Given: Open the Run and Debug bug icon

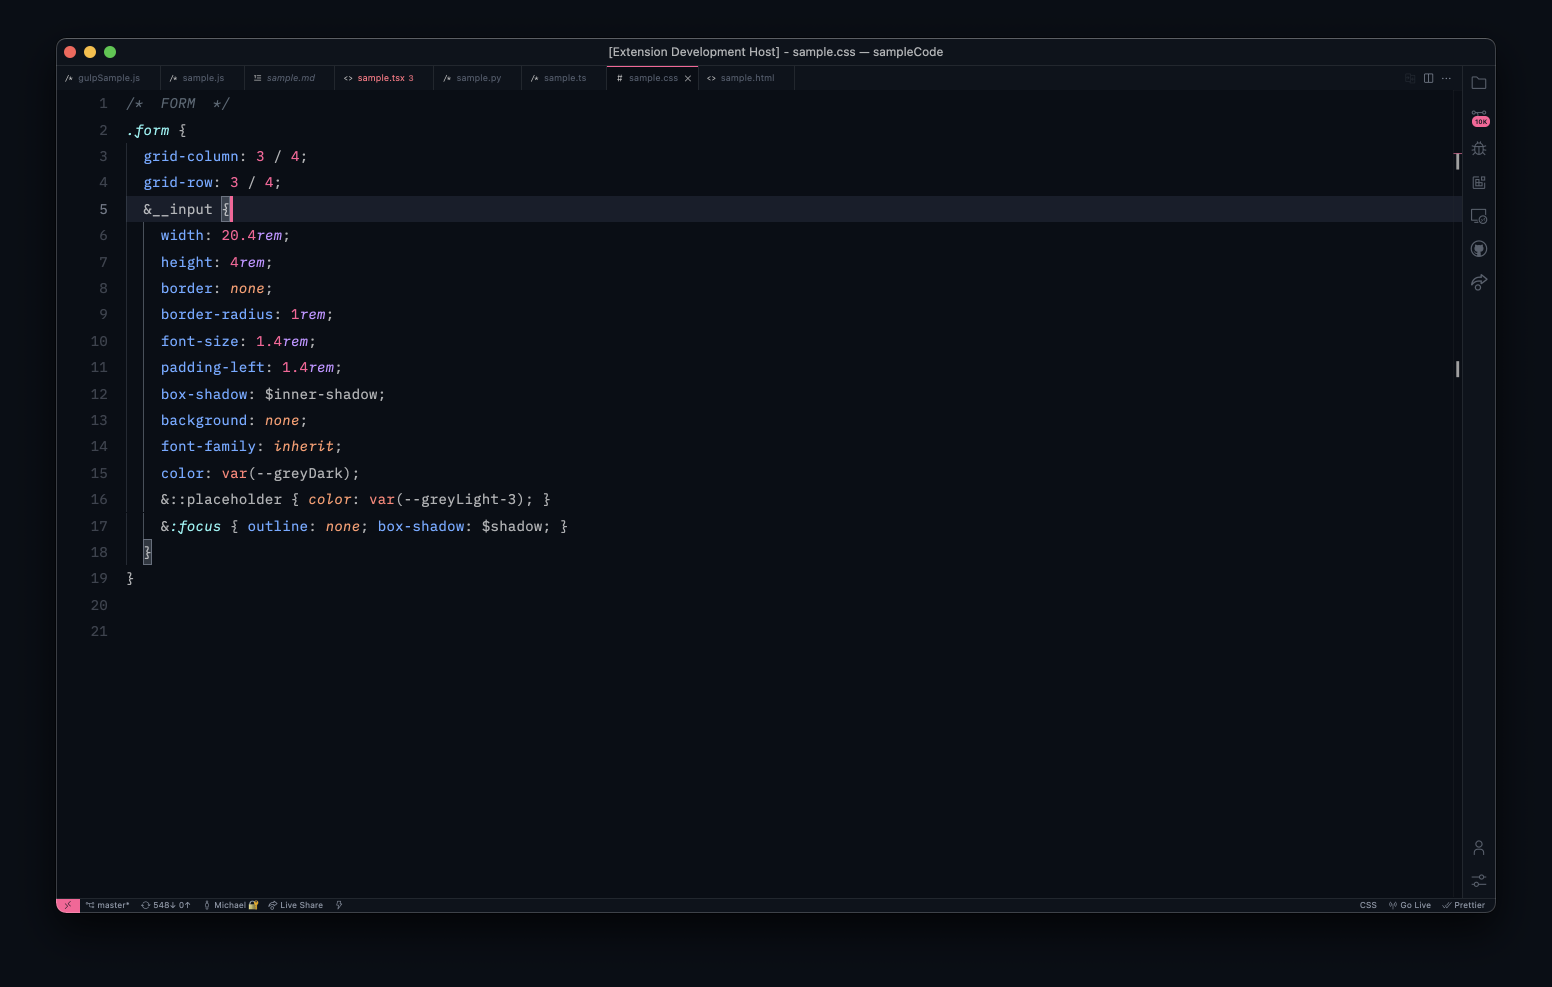Looking at the screenshot, I should coord(1479,149).
